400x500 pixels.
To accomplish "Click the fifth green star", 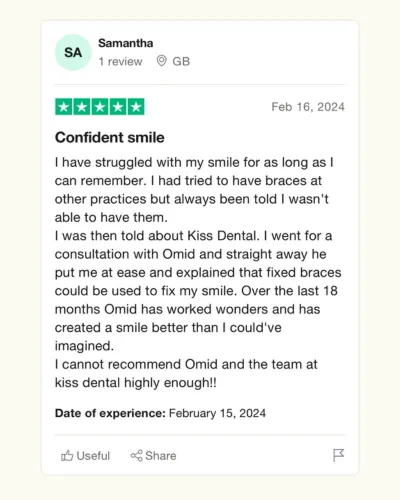I will 136,107.
